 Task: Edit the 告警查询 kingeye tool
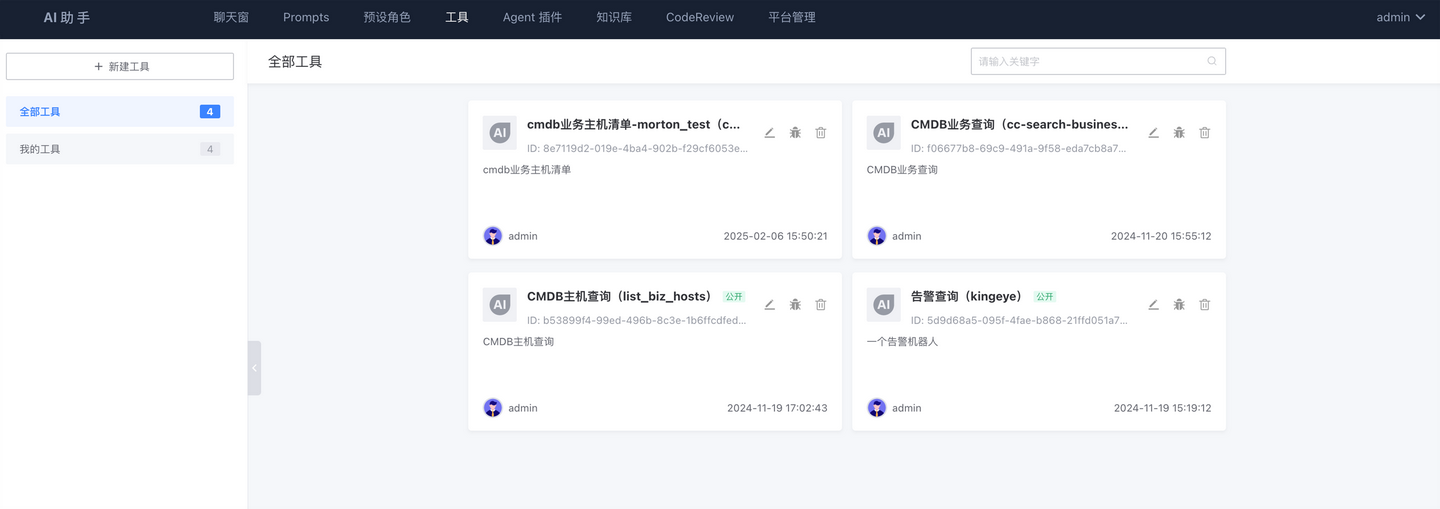click(x=1153, y=305)
